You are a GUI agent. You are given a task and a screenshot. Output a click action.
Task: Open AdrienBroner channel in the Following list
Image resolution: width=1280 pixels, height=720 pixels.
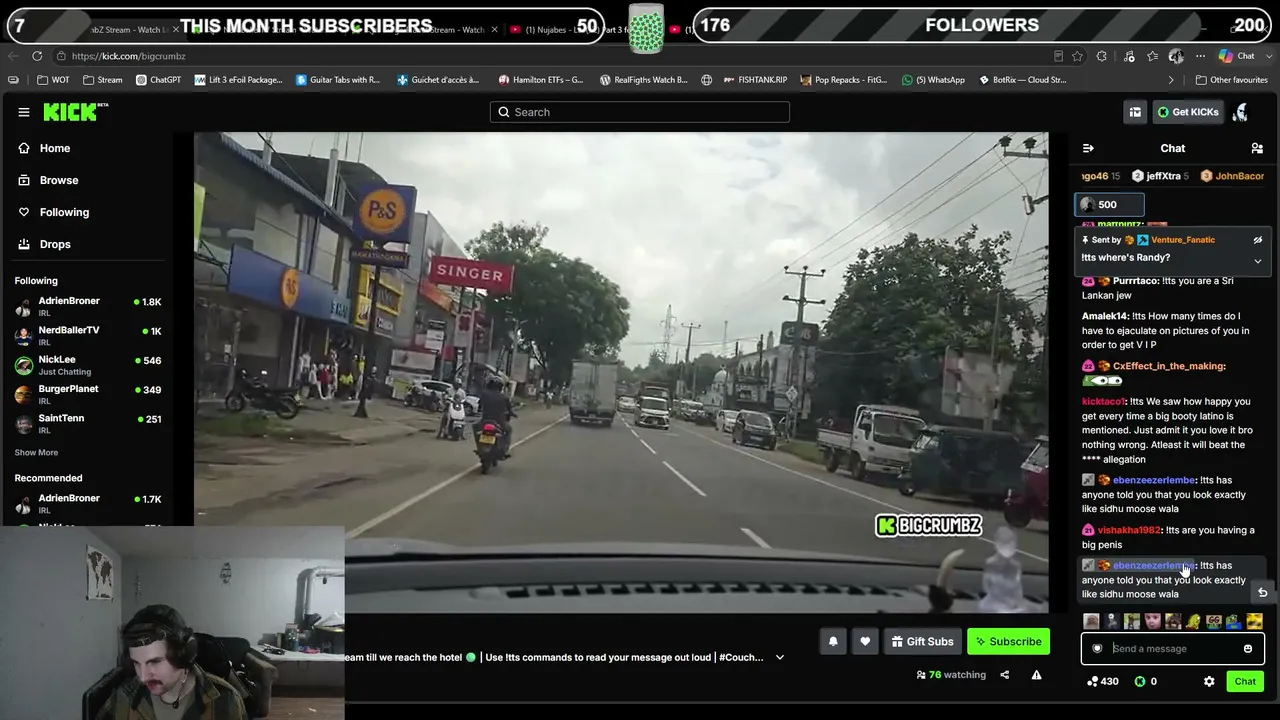pos(88,307)
